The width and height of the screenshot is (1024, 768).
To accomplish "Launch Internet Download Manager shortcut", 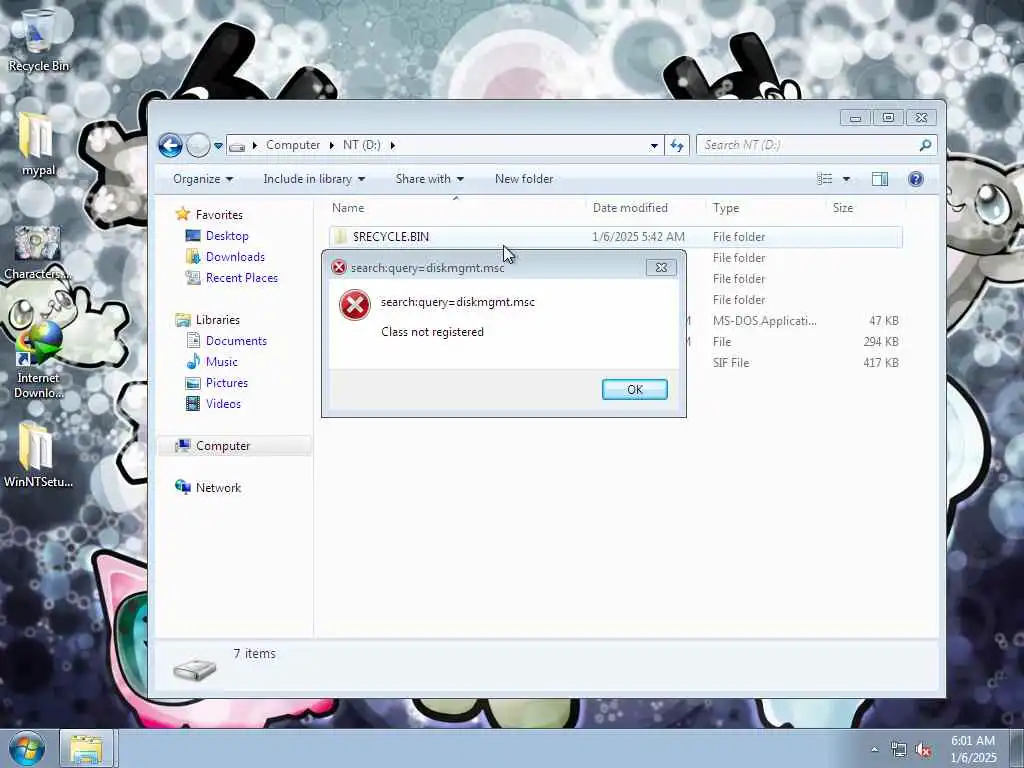I will [x=38, y=360].
